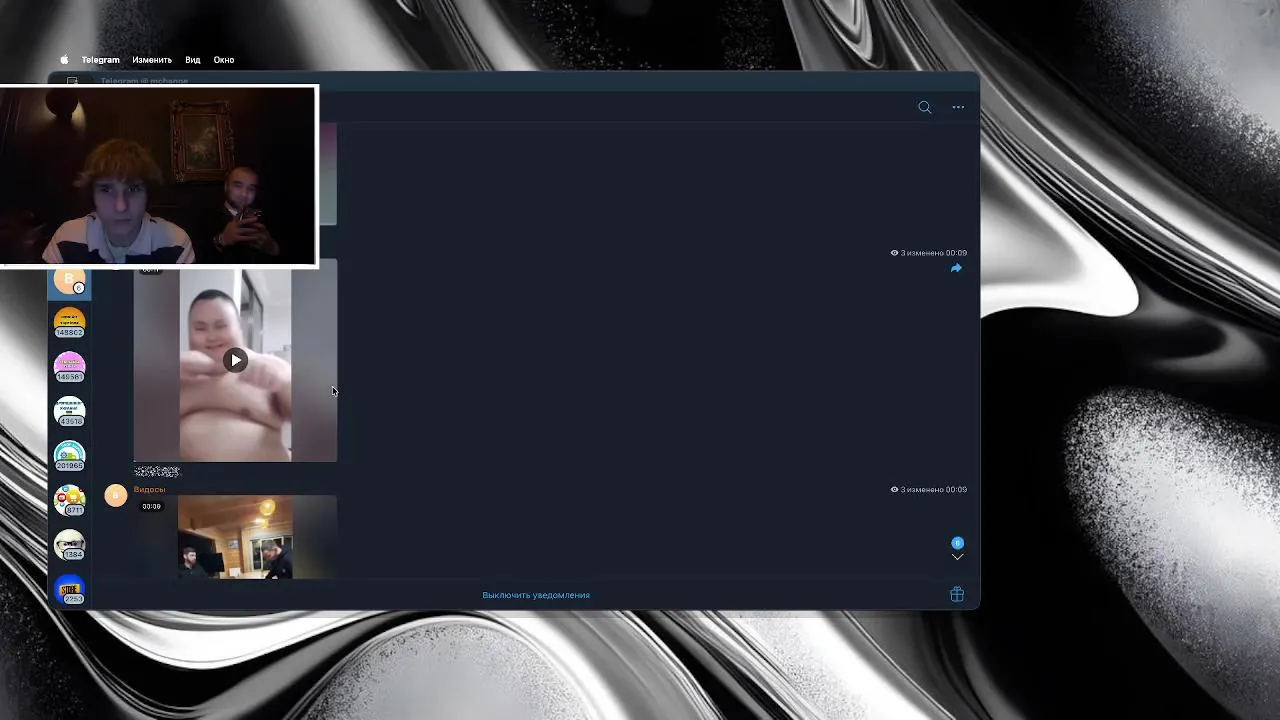
Task: Open the Apple menu
Action: pyautogui.click(x=64, y=60)
